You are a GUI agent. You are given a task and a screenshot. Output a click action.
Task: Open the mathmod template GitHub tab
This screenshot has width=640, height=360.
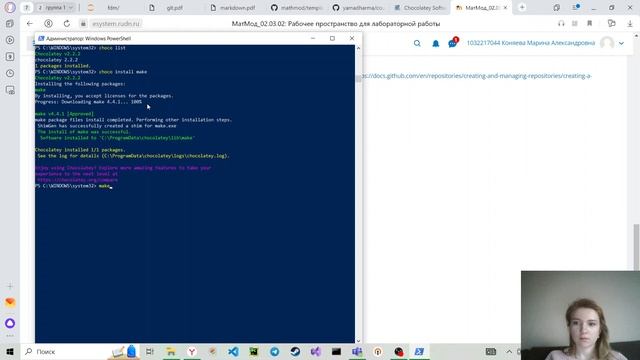coord(296,8)
